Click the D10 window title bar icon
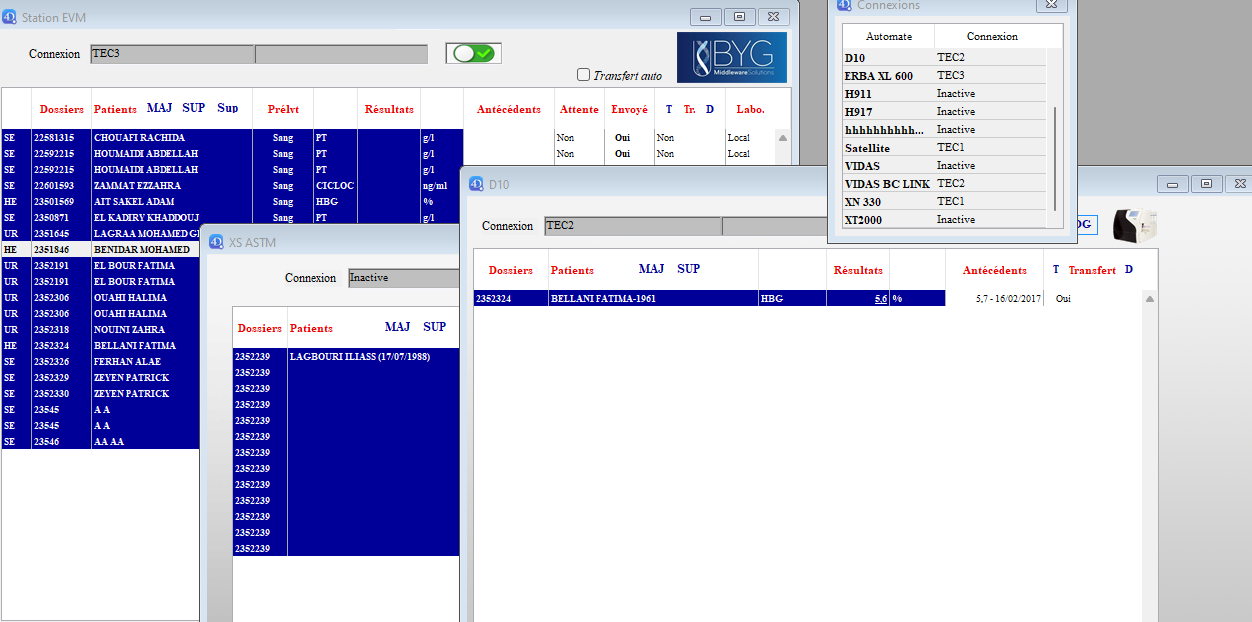 point(475,184)
